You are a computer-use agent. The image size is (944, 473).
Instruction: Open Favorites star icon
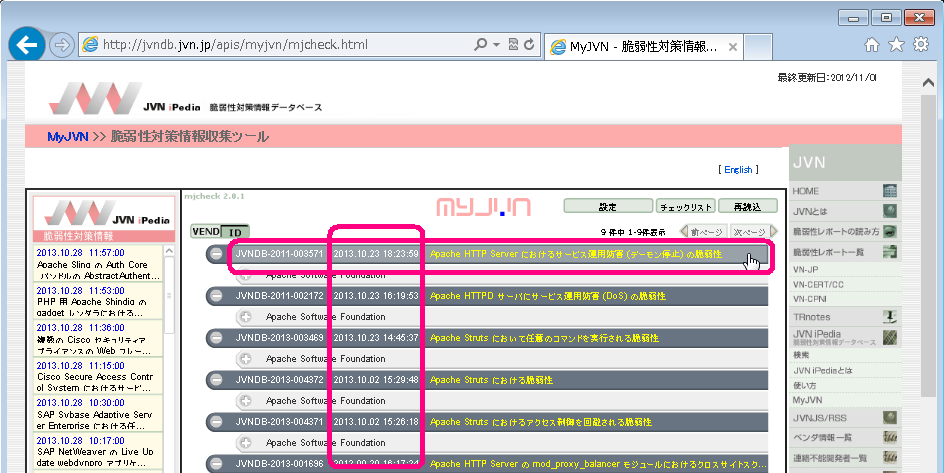pyautogui.click(x=896, y=45)
